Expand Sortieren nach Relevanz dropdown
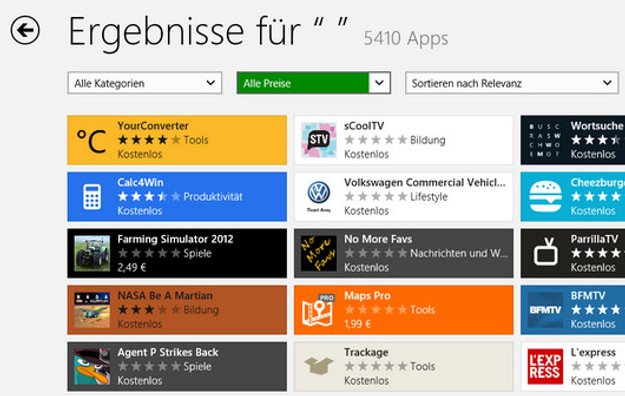Image resolution: width=625 pixels, height=396 pixels. [512, 83]
